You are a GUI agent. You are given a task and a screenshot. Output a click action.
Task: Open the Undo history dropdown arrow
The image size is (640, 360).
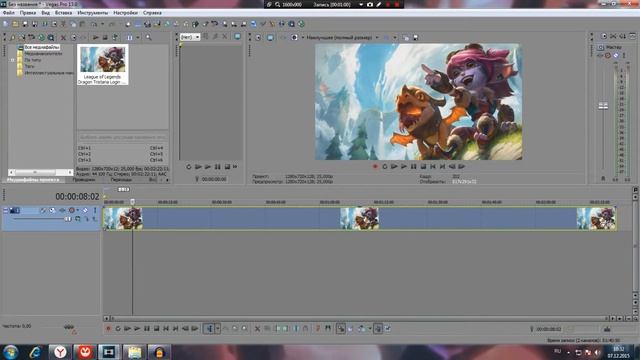coord(102,24)
